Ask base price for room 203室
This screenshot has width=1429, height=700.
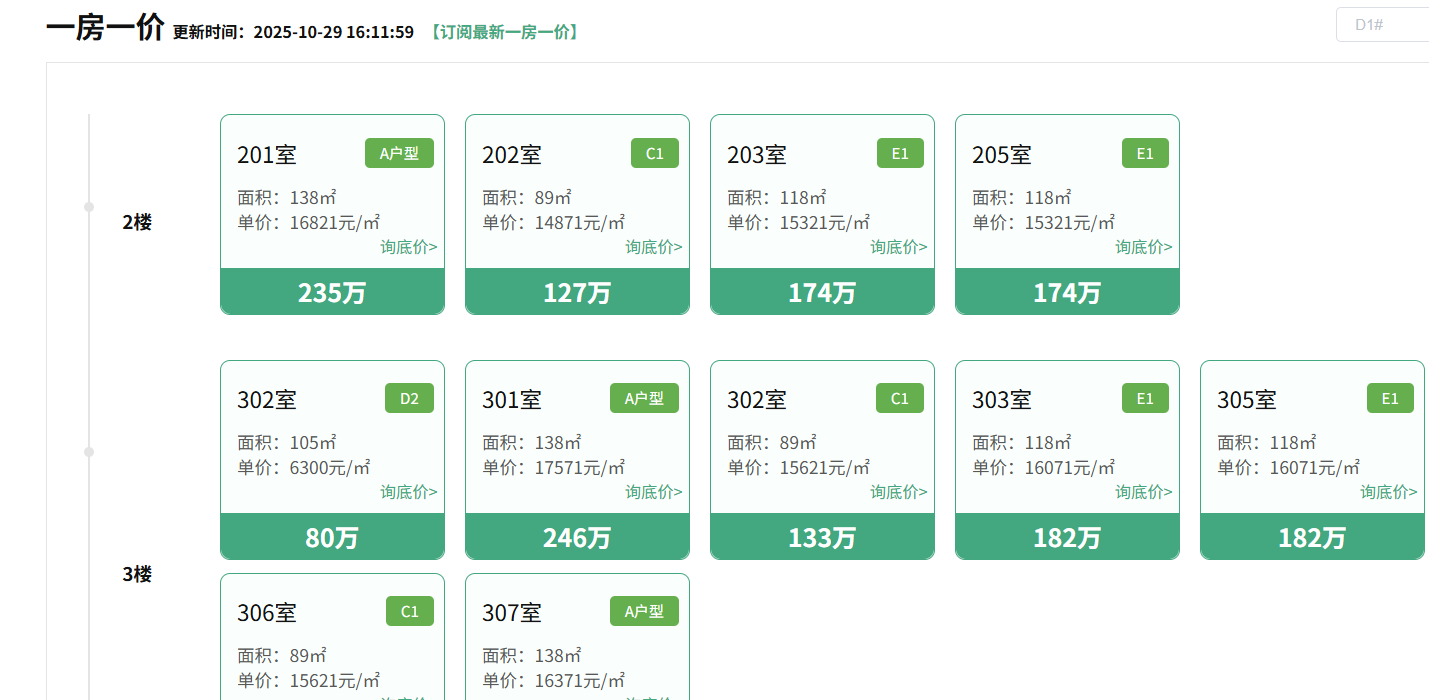(x=898, y=247)
